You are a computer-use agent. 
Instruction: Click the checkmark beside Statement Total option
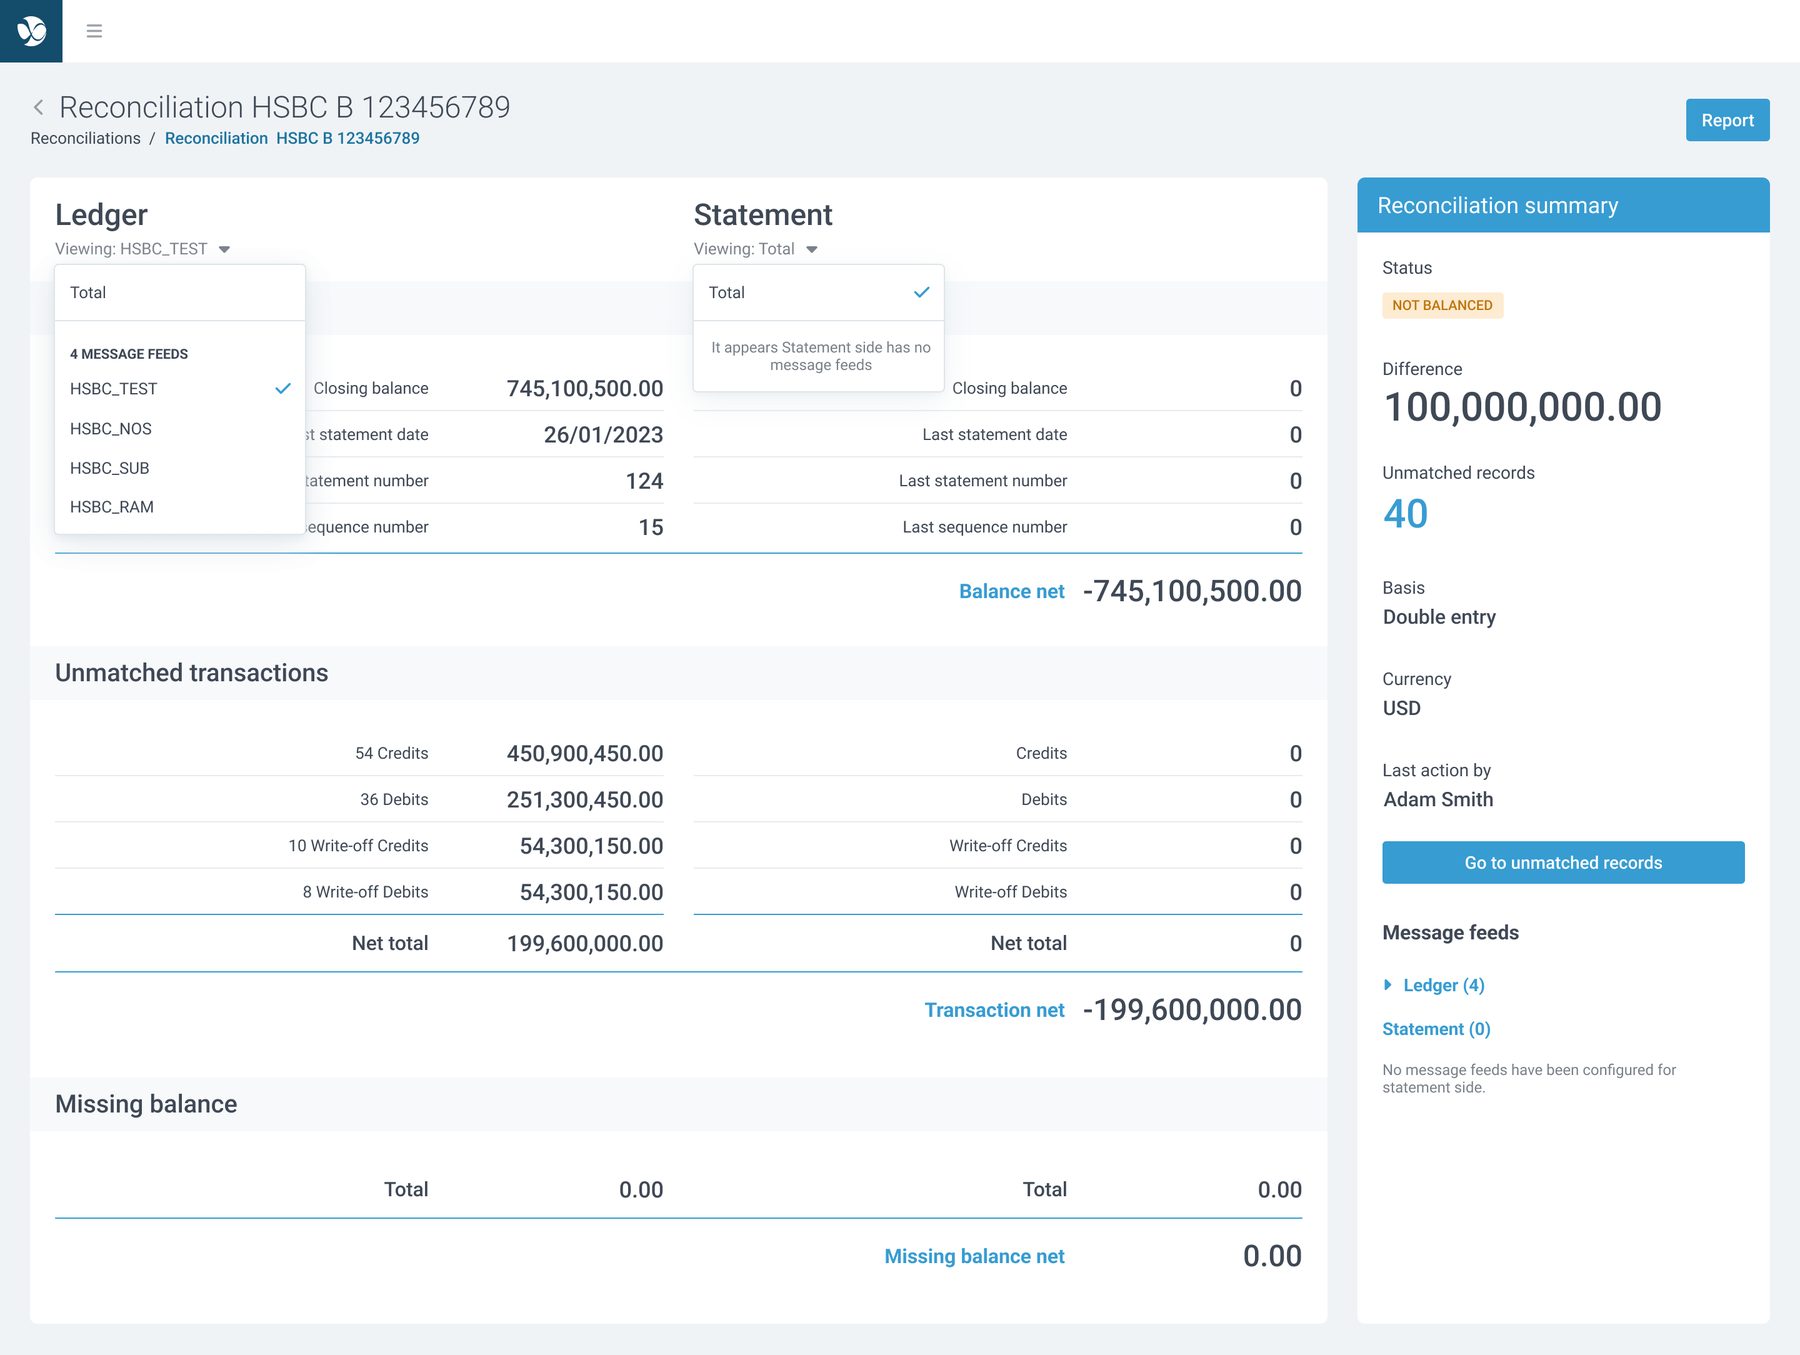pyautogui.click(x=921, y=292)
